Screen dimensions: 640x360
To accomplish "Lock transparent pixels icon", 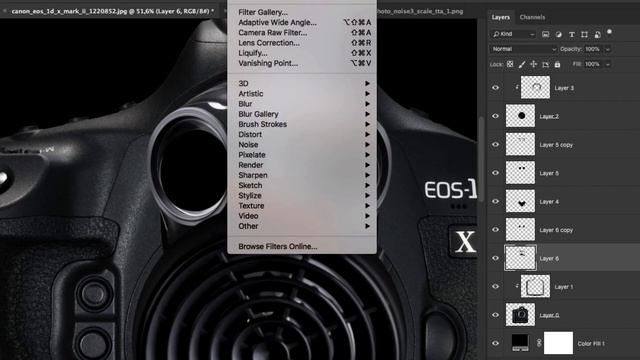I will (510, 64).
